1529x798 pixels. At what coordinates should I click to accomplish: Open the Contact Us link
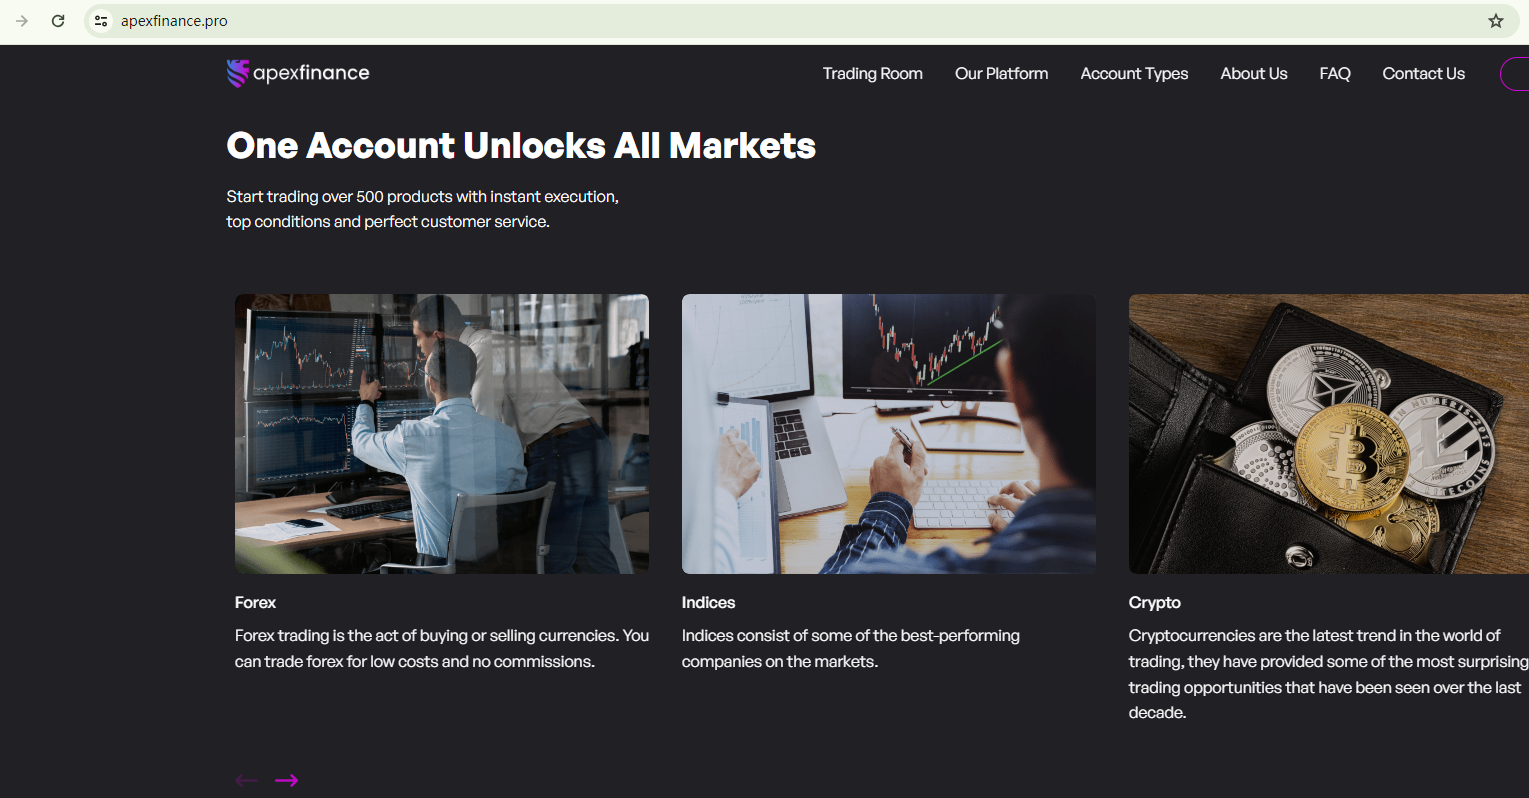point(1423,73)
